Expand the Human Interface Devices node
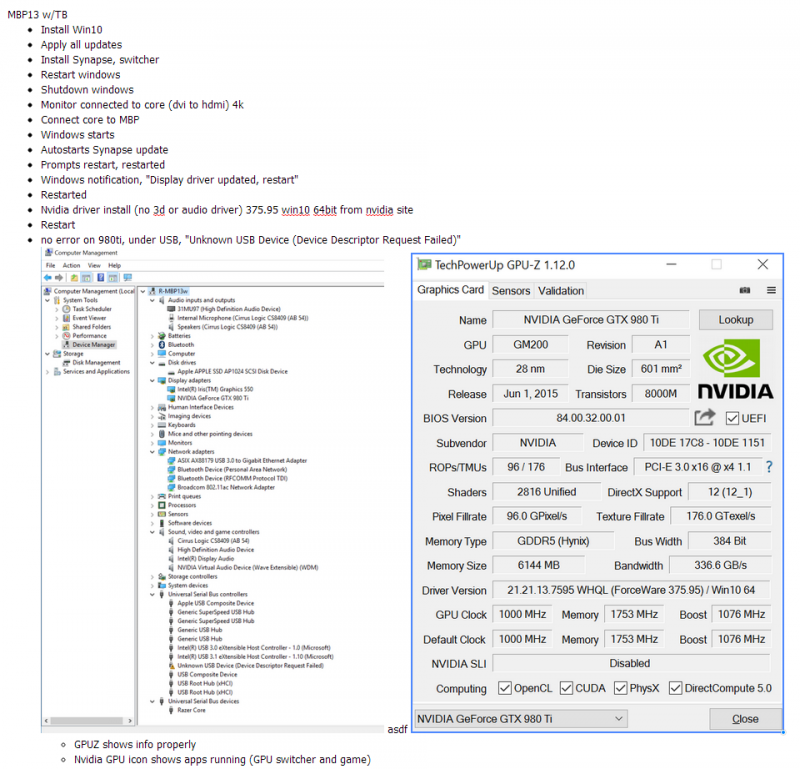 tap(152, 407)
